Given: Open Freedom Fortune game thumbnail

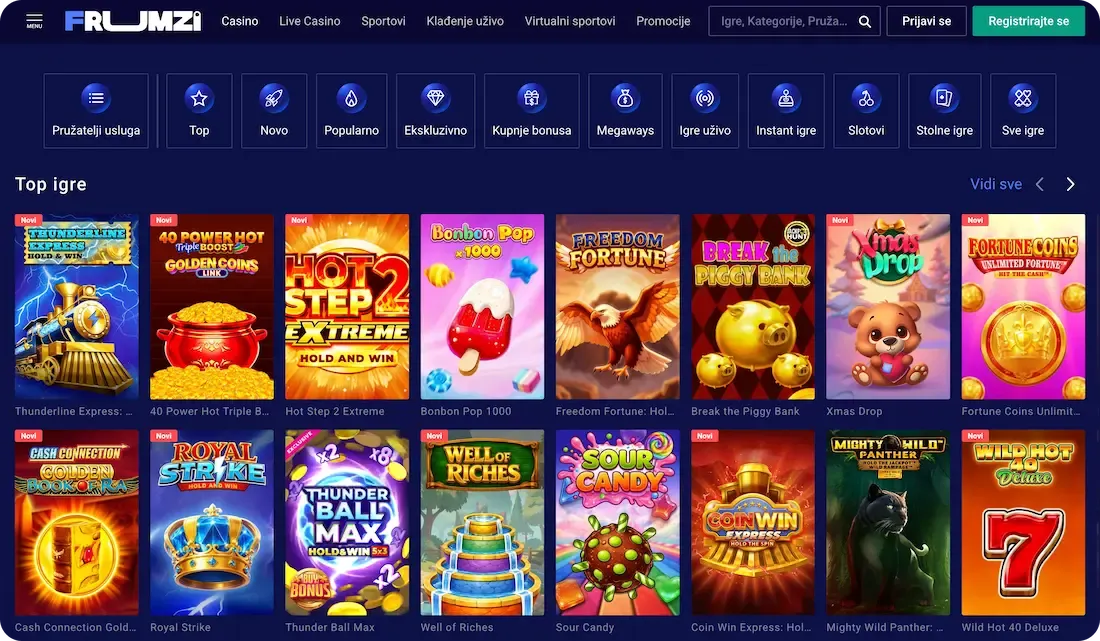Looking at the screenshot, I should point(617,306).
